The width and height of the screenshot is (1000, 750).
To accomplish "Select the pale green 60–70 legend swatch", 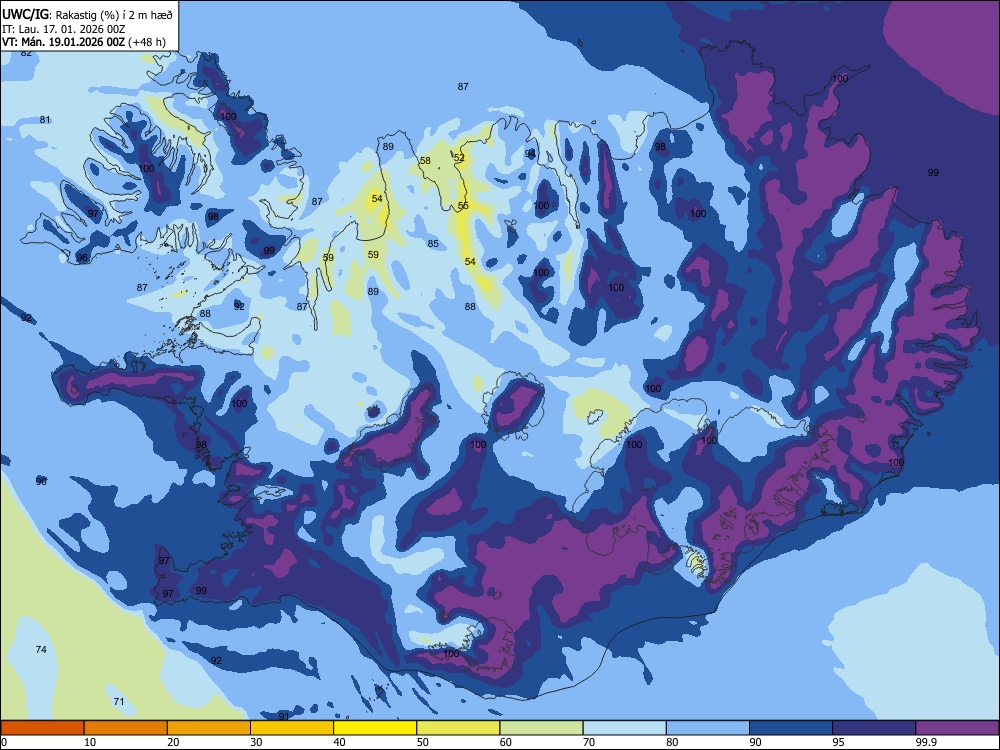I will point(541,728).
